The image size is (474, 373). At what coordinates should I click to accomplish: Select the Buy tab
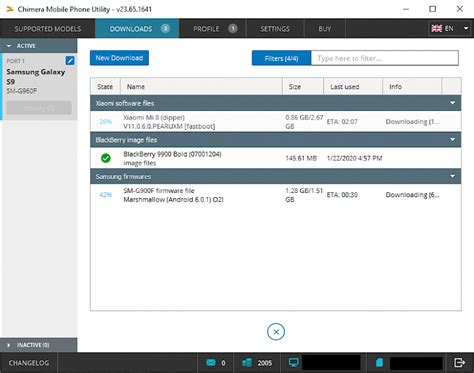tap(325, 29)
